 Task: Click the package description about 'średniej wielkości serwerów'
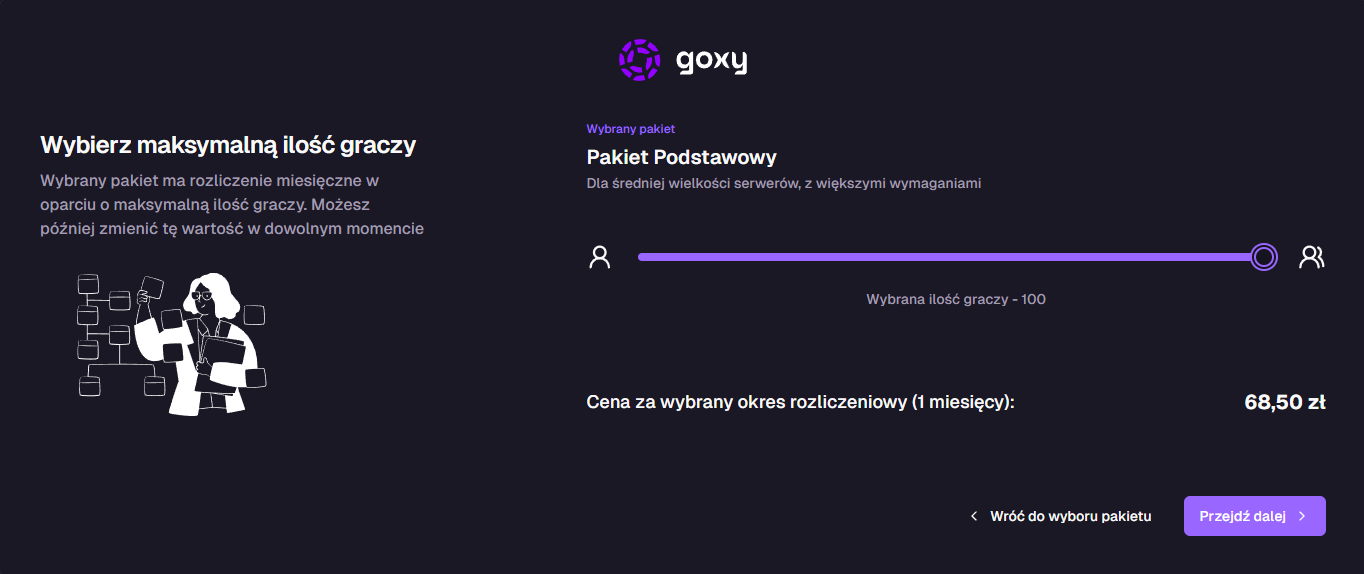click(783, 184)
